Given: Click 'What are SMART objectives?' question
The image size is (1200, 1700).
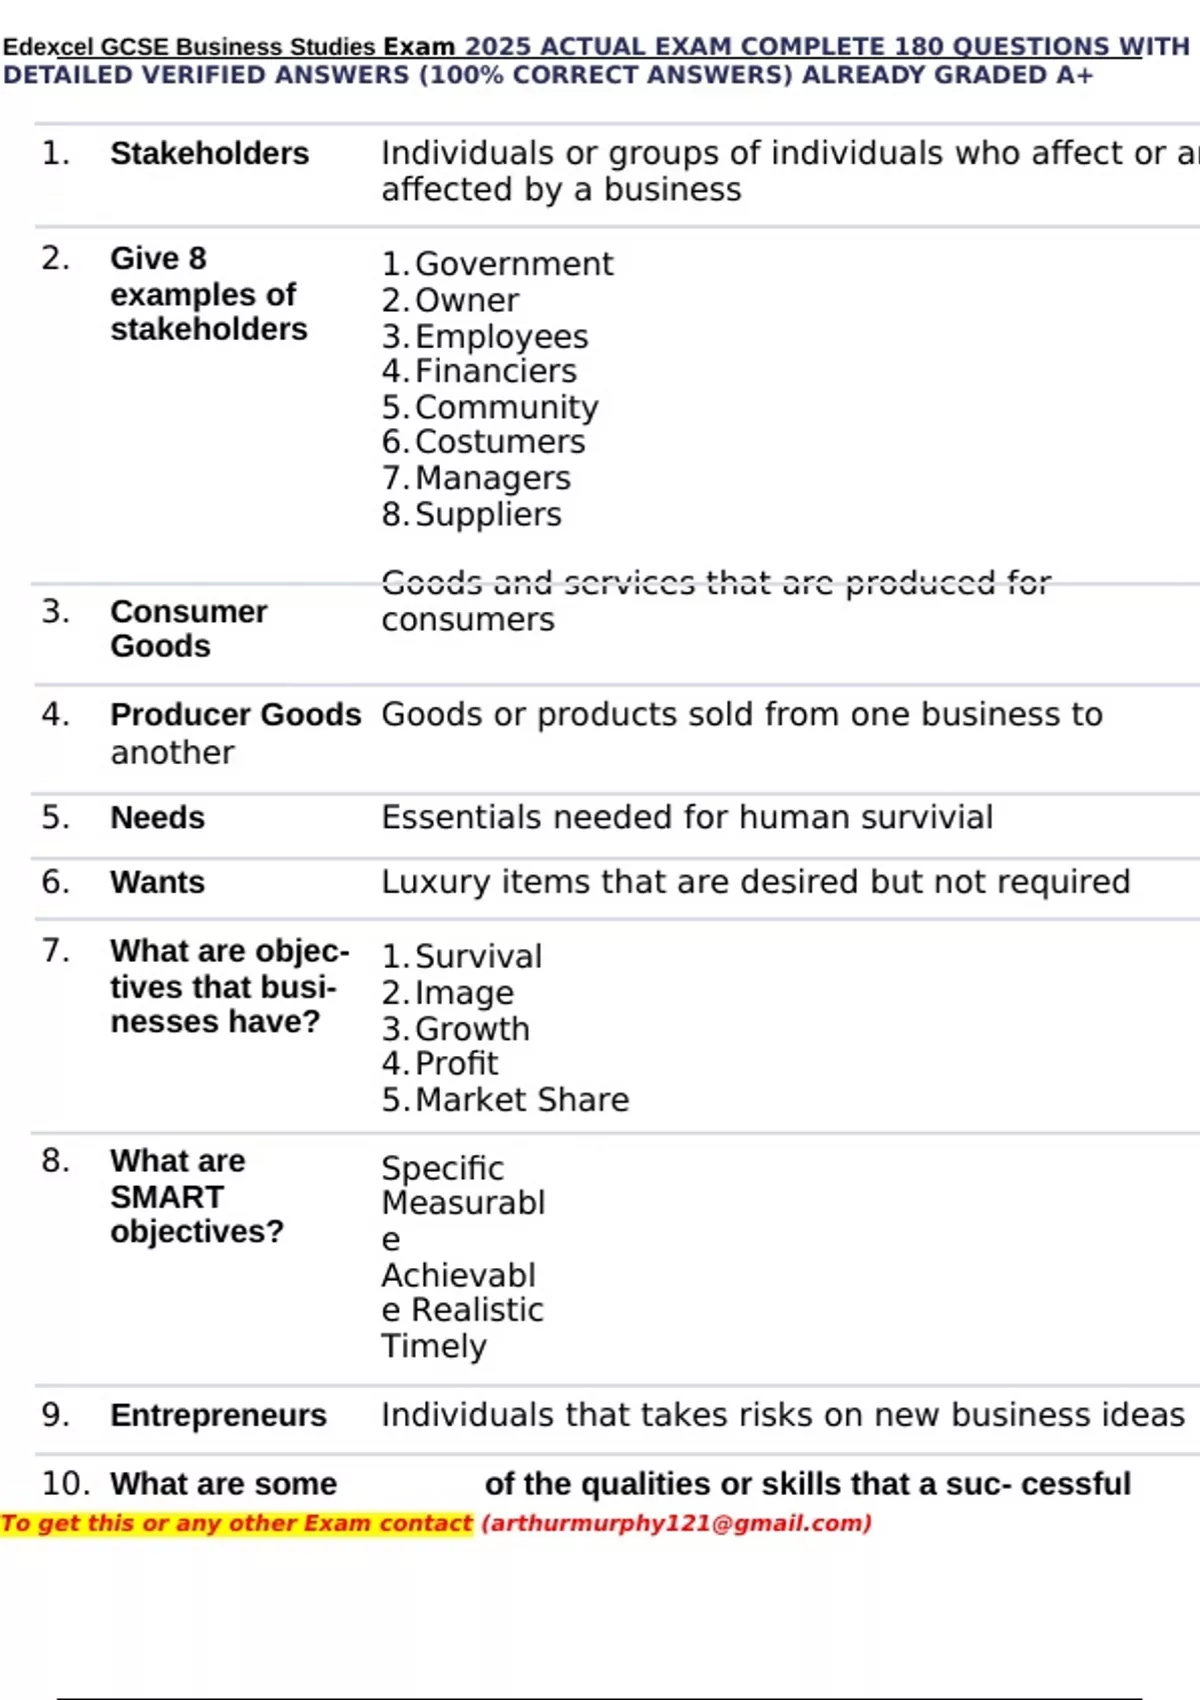Looking at the screenshot, I should coord(196,1196).
